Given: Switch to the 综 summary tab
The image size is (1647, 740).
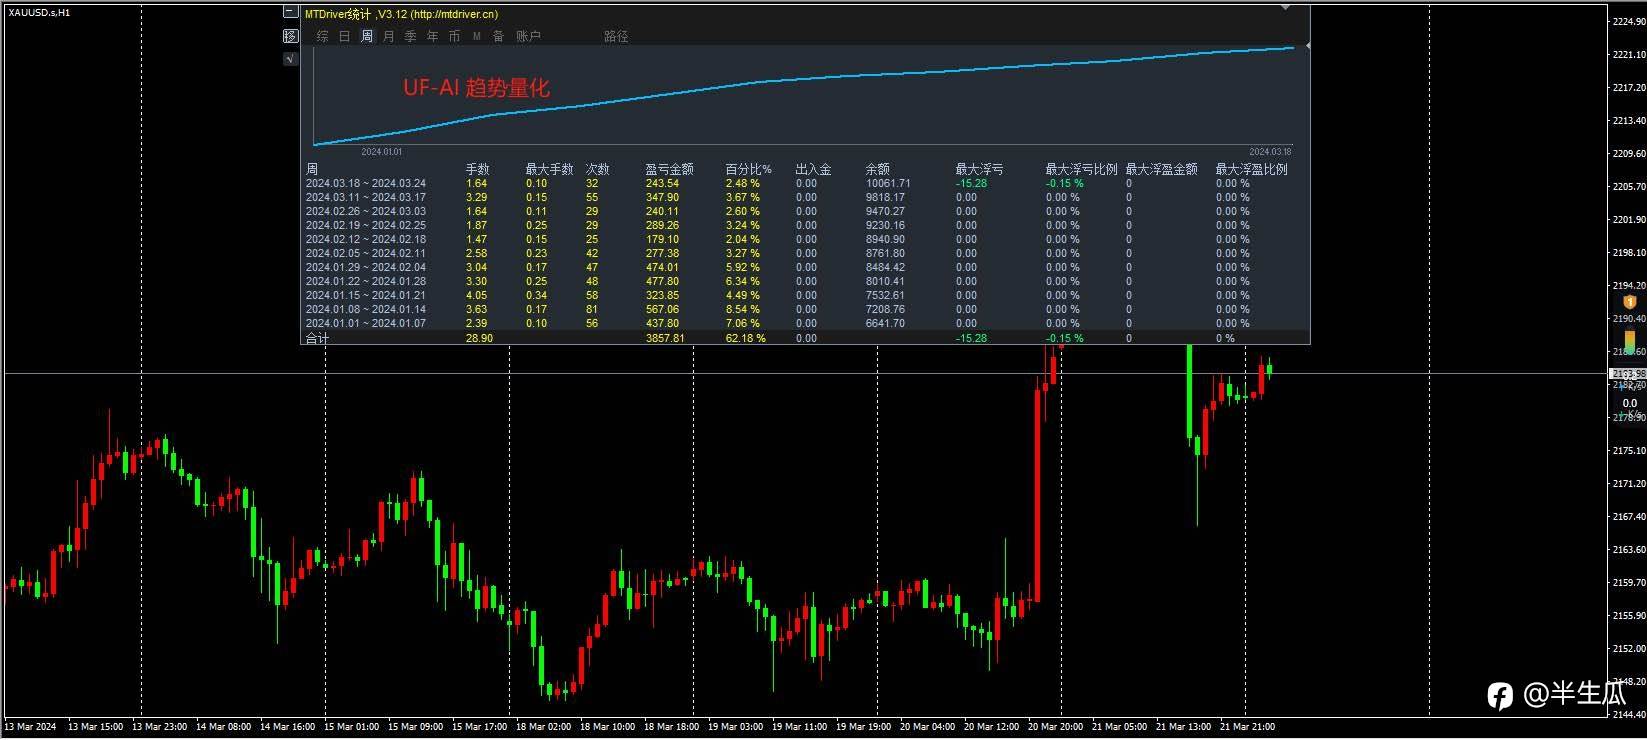Looking at the screenshot, I should tap(322, 36).
